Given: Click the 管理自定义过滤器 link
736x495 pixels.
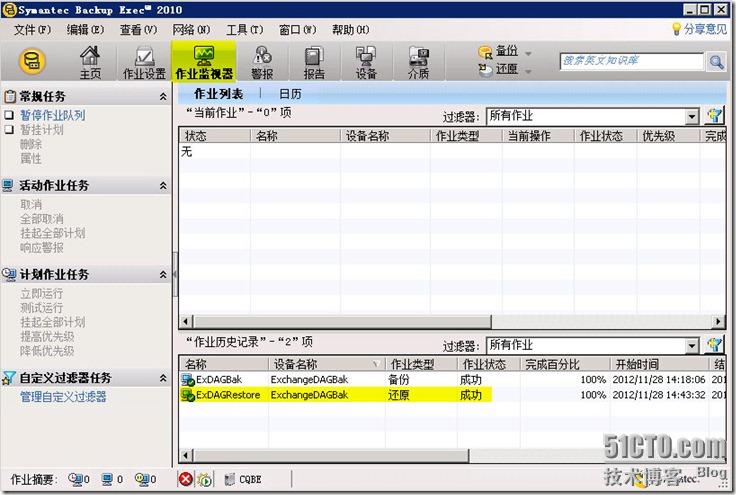Looking at the screenshot, I should click(x=63, y=397).
